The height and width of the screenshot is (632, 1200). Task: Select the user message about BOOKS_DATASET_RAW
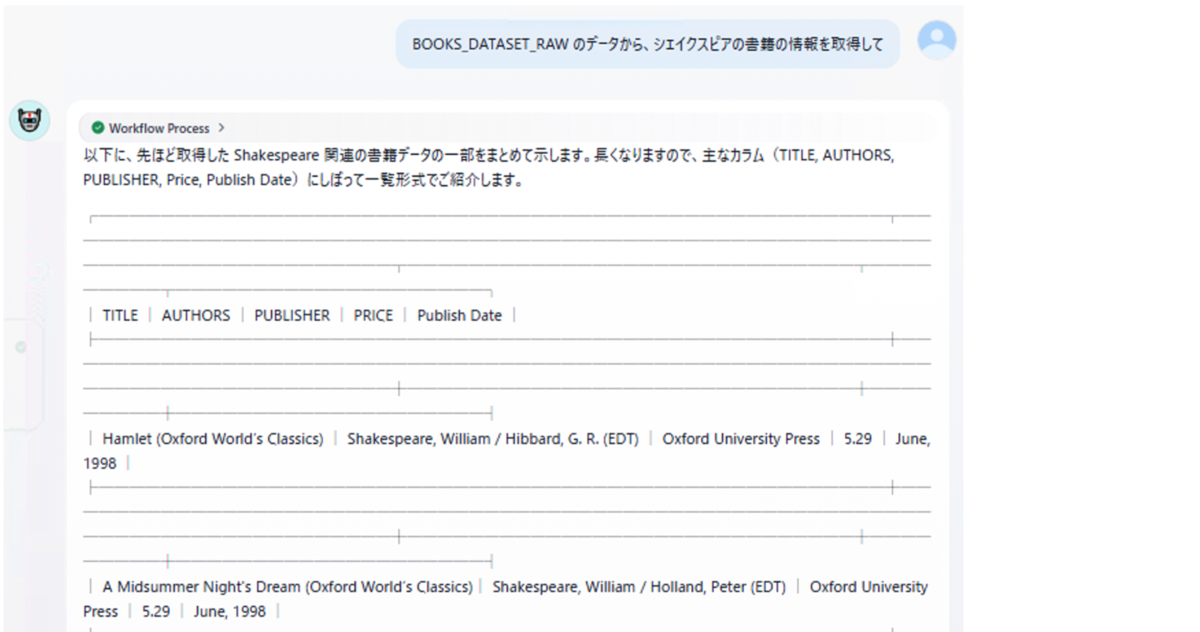click(x=648, y=45)
